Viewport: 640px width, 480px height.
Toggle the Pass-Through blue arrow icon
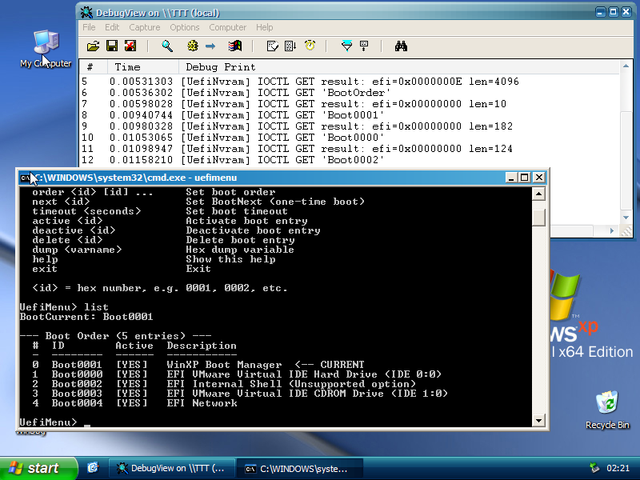tap(210, 46)
